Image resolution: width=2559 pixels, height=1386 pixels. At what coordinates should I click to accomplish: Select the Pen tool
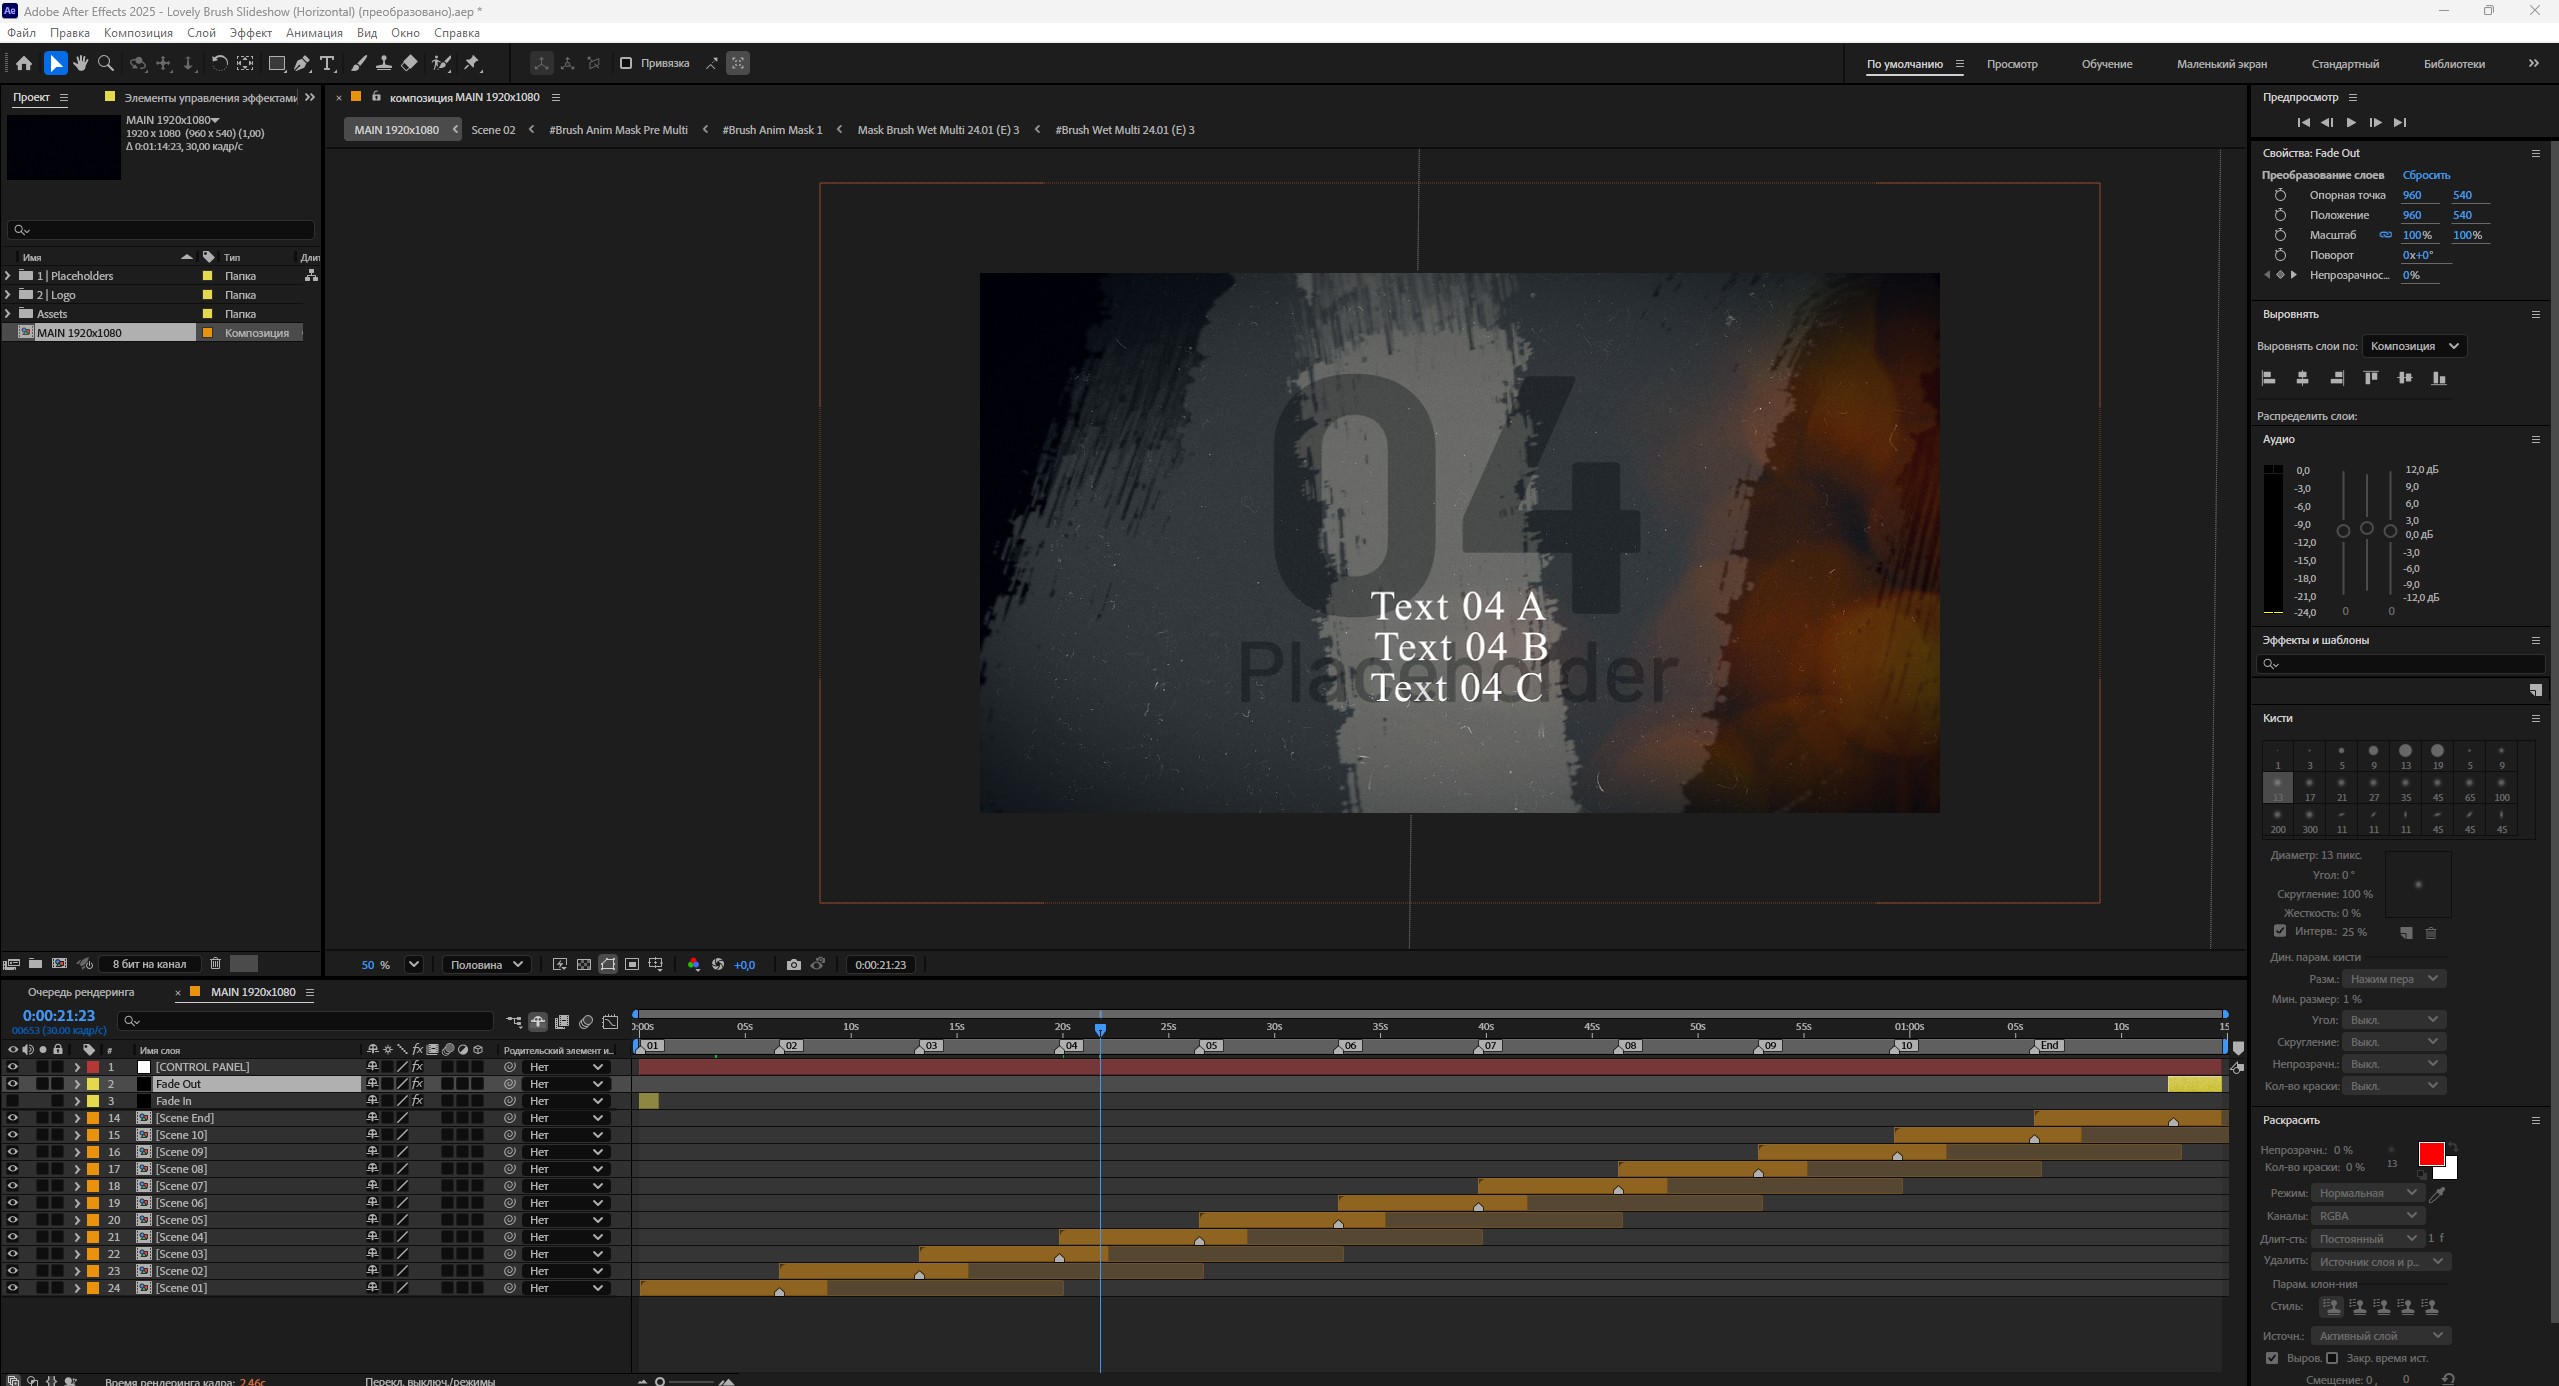pyautogui.click(x=302, y=63)
